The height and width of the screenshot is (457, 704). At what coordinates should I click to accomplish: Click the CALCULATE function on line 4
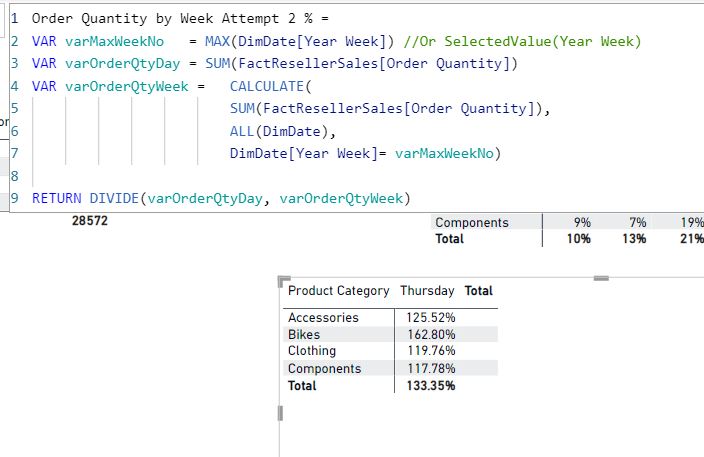pos(267,86)
